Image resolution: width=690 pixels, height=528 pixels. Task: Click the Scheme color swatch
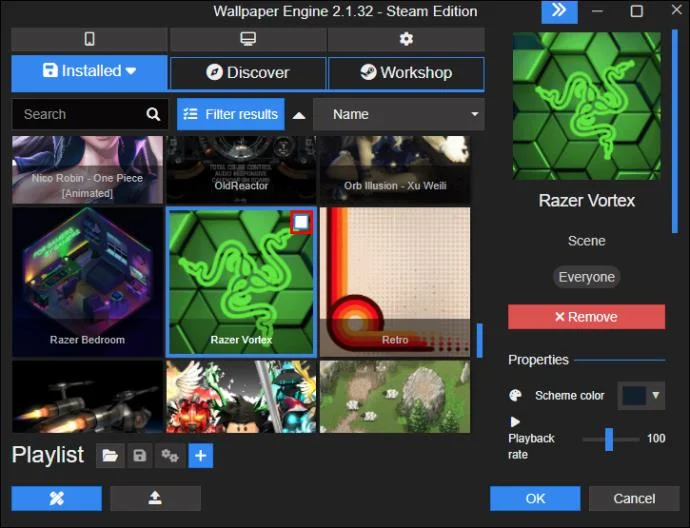point(634,395)
